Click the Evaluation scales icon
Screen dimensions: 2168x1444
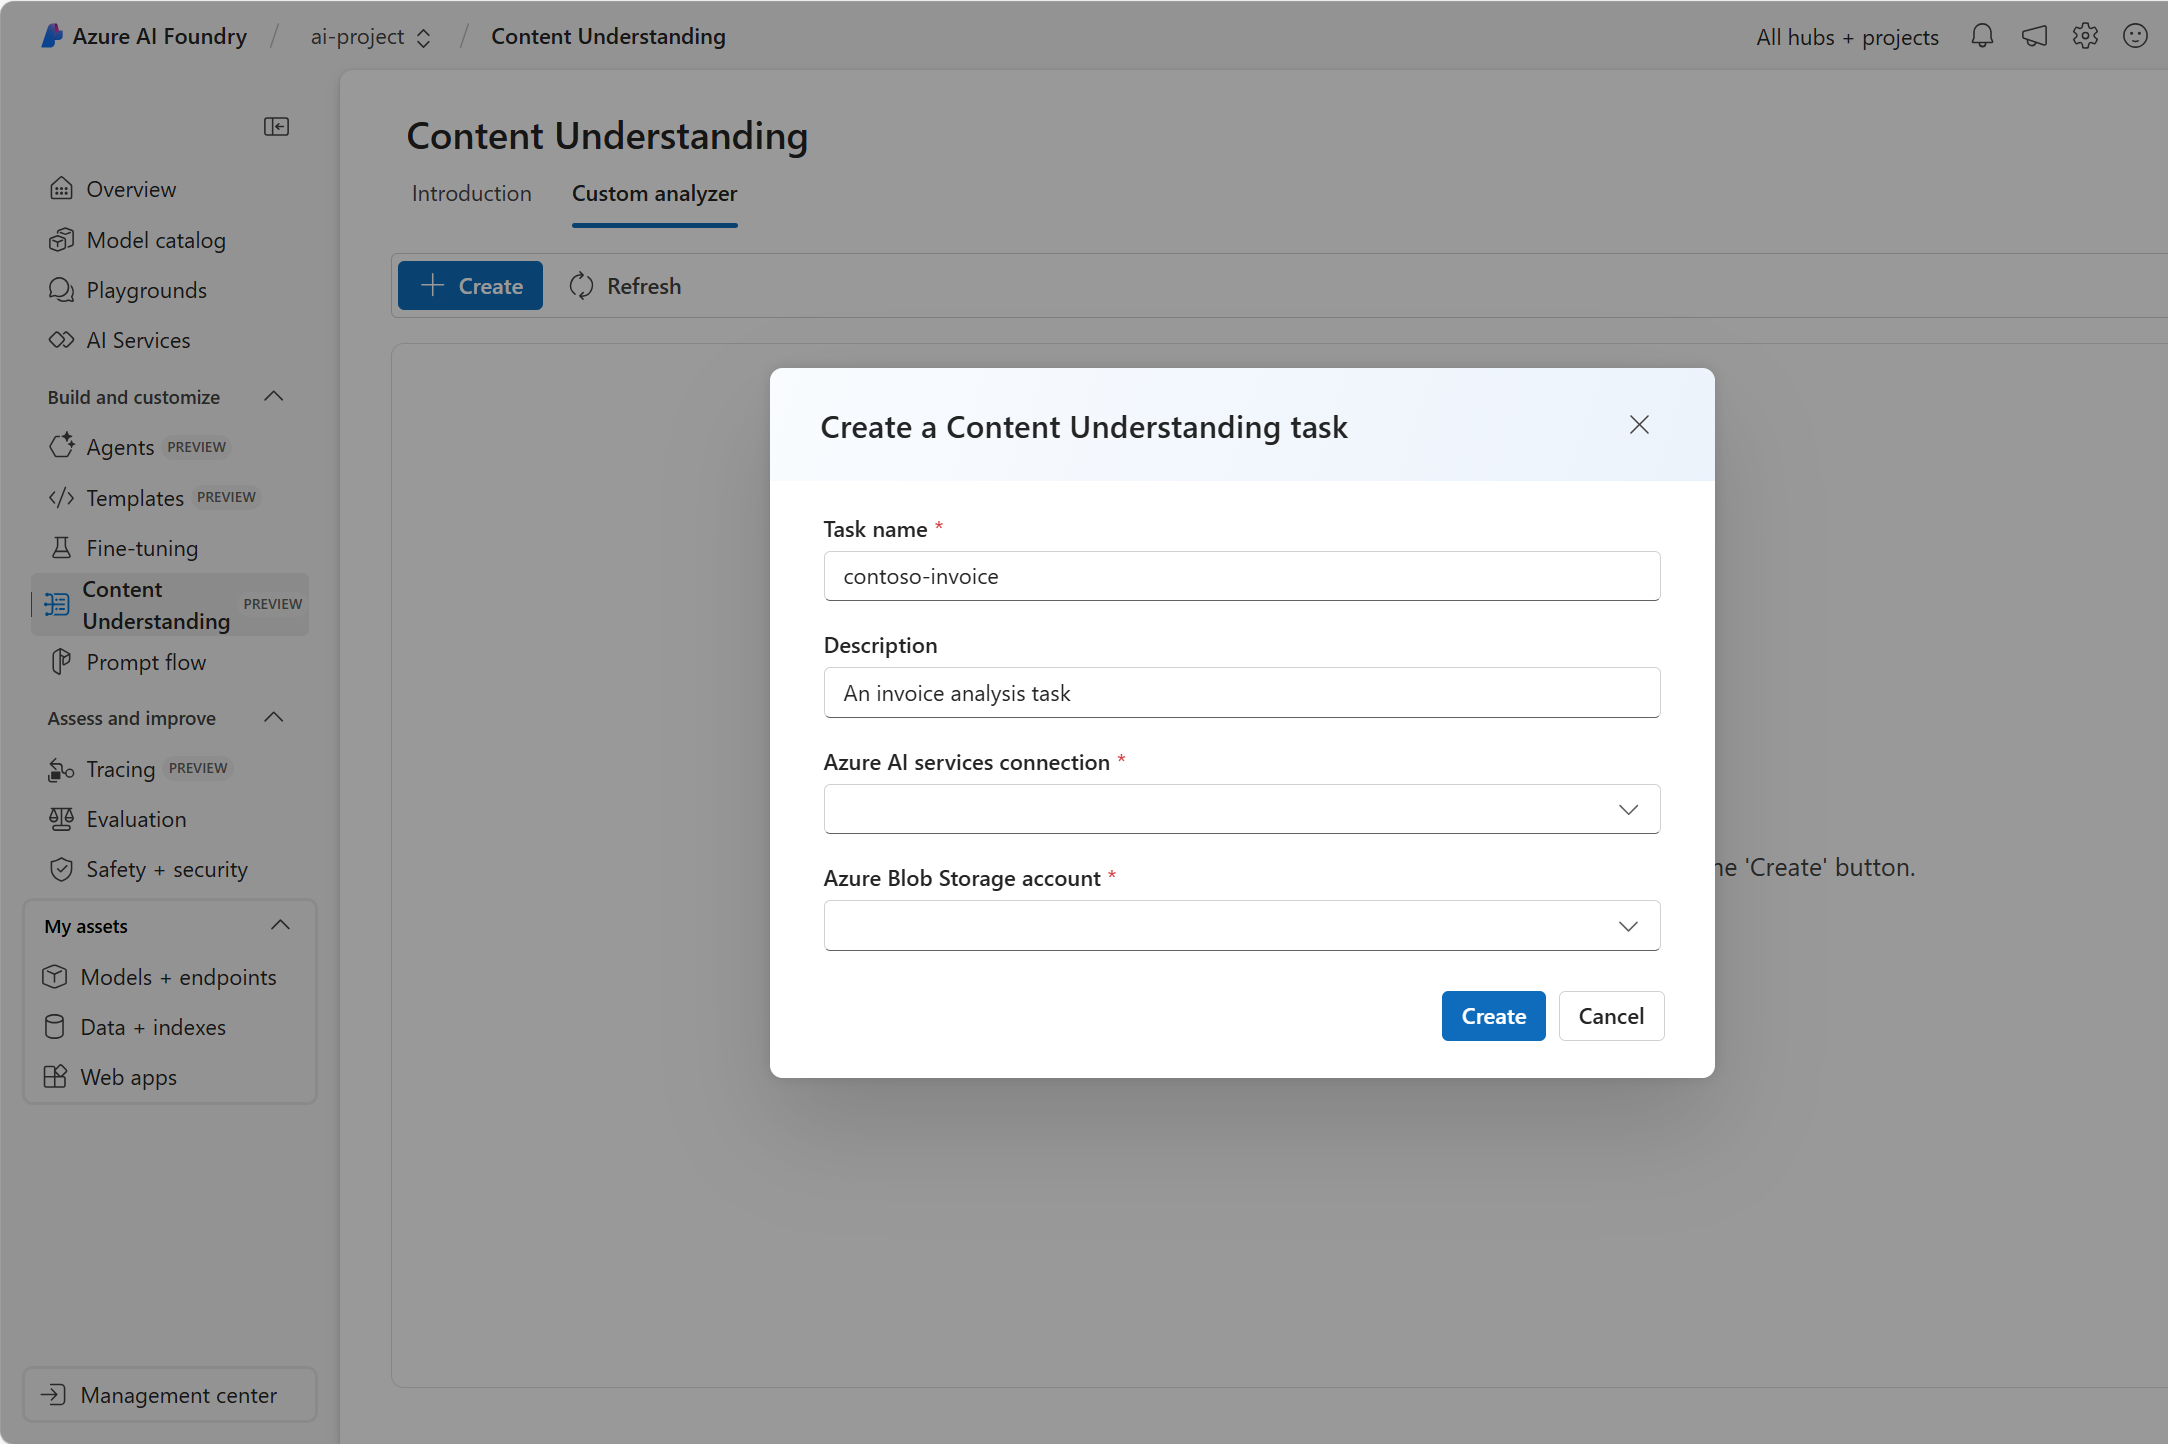pos(61,819)
